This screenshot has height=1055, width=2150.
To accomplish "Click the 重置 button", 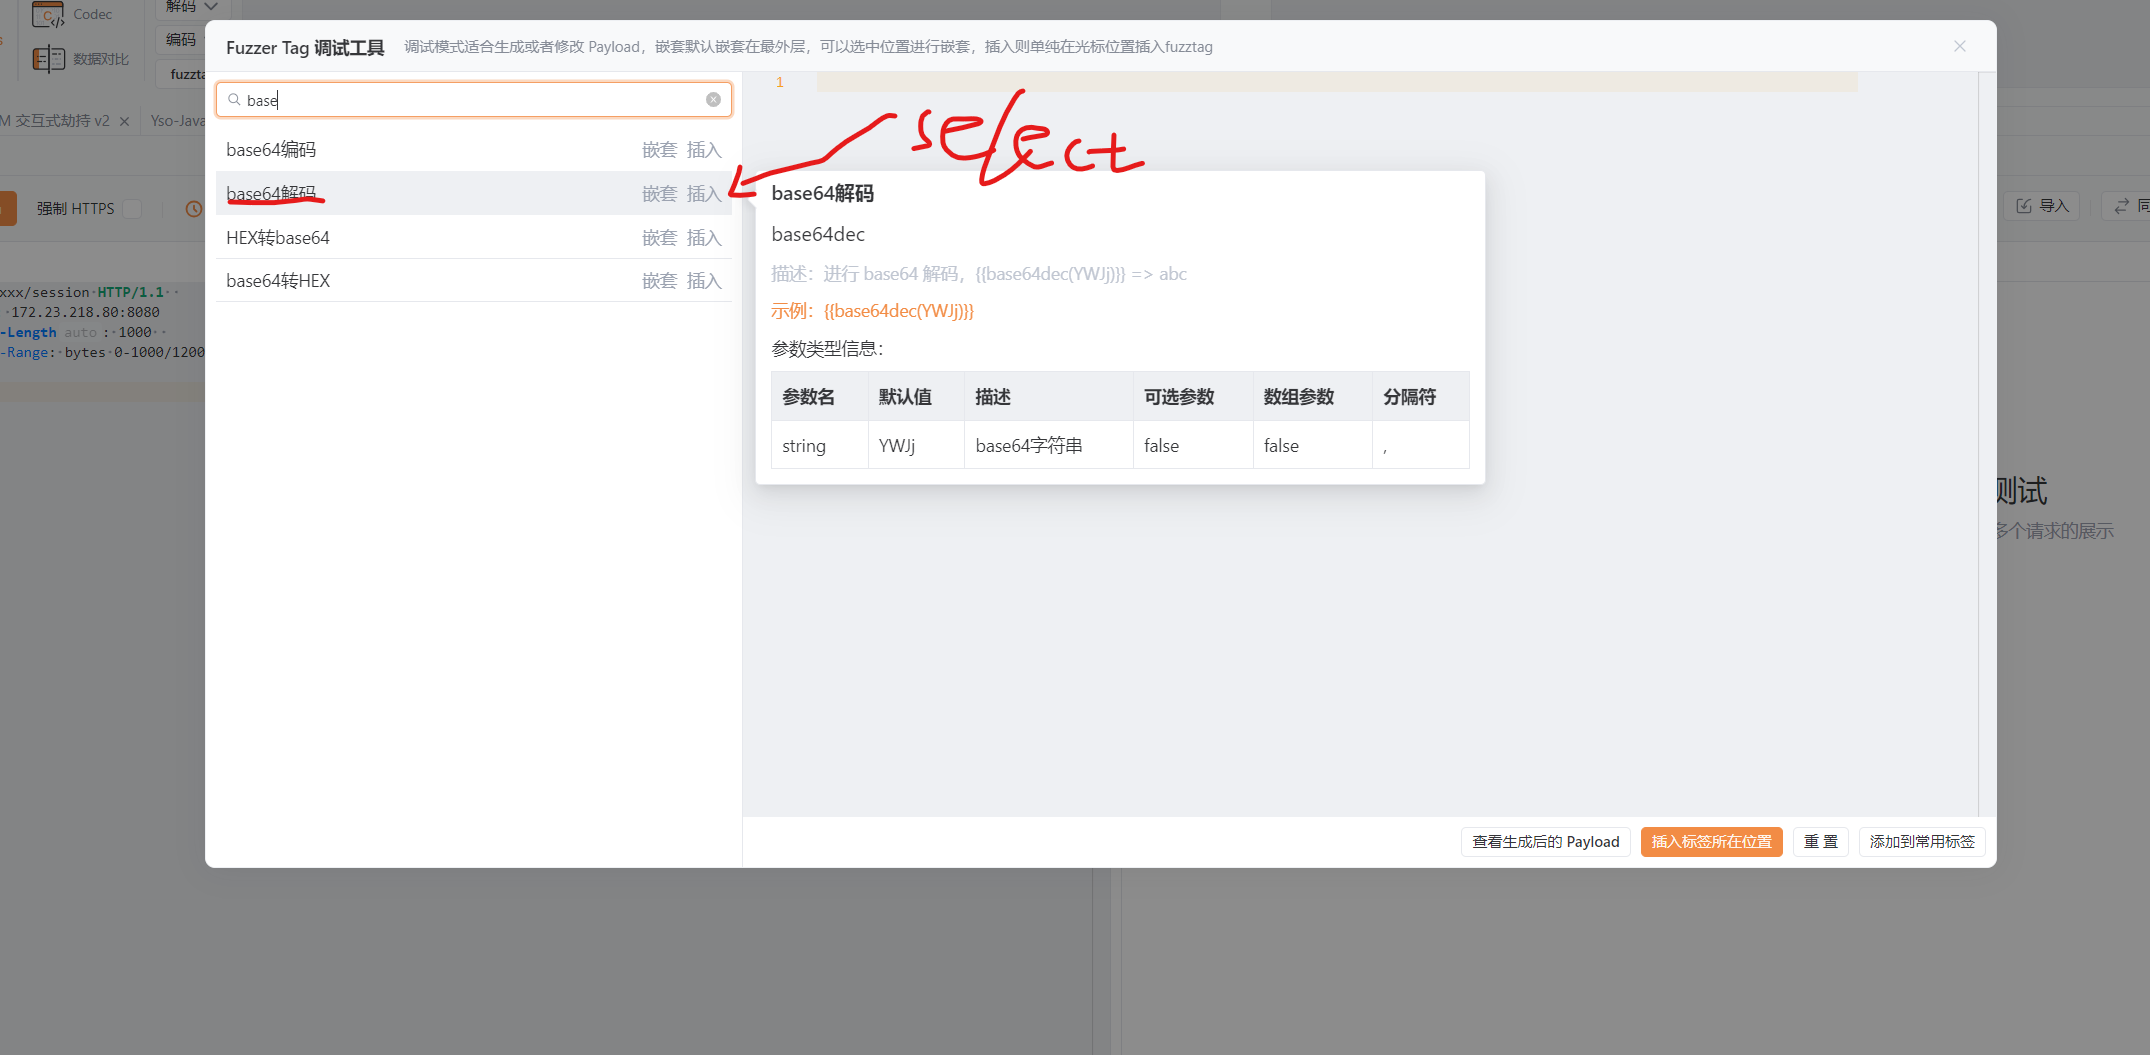I will 1820,842.
